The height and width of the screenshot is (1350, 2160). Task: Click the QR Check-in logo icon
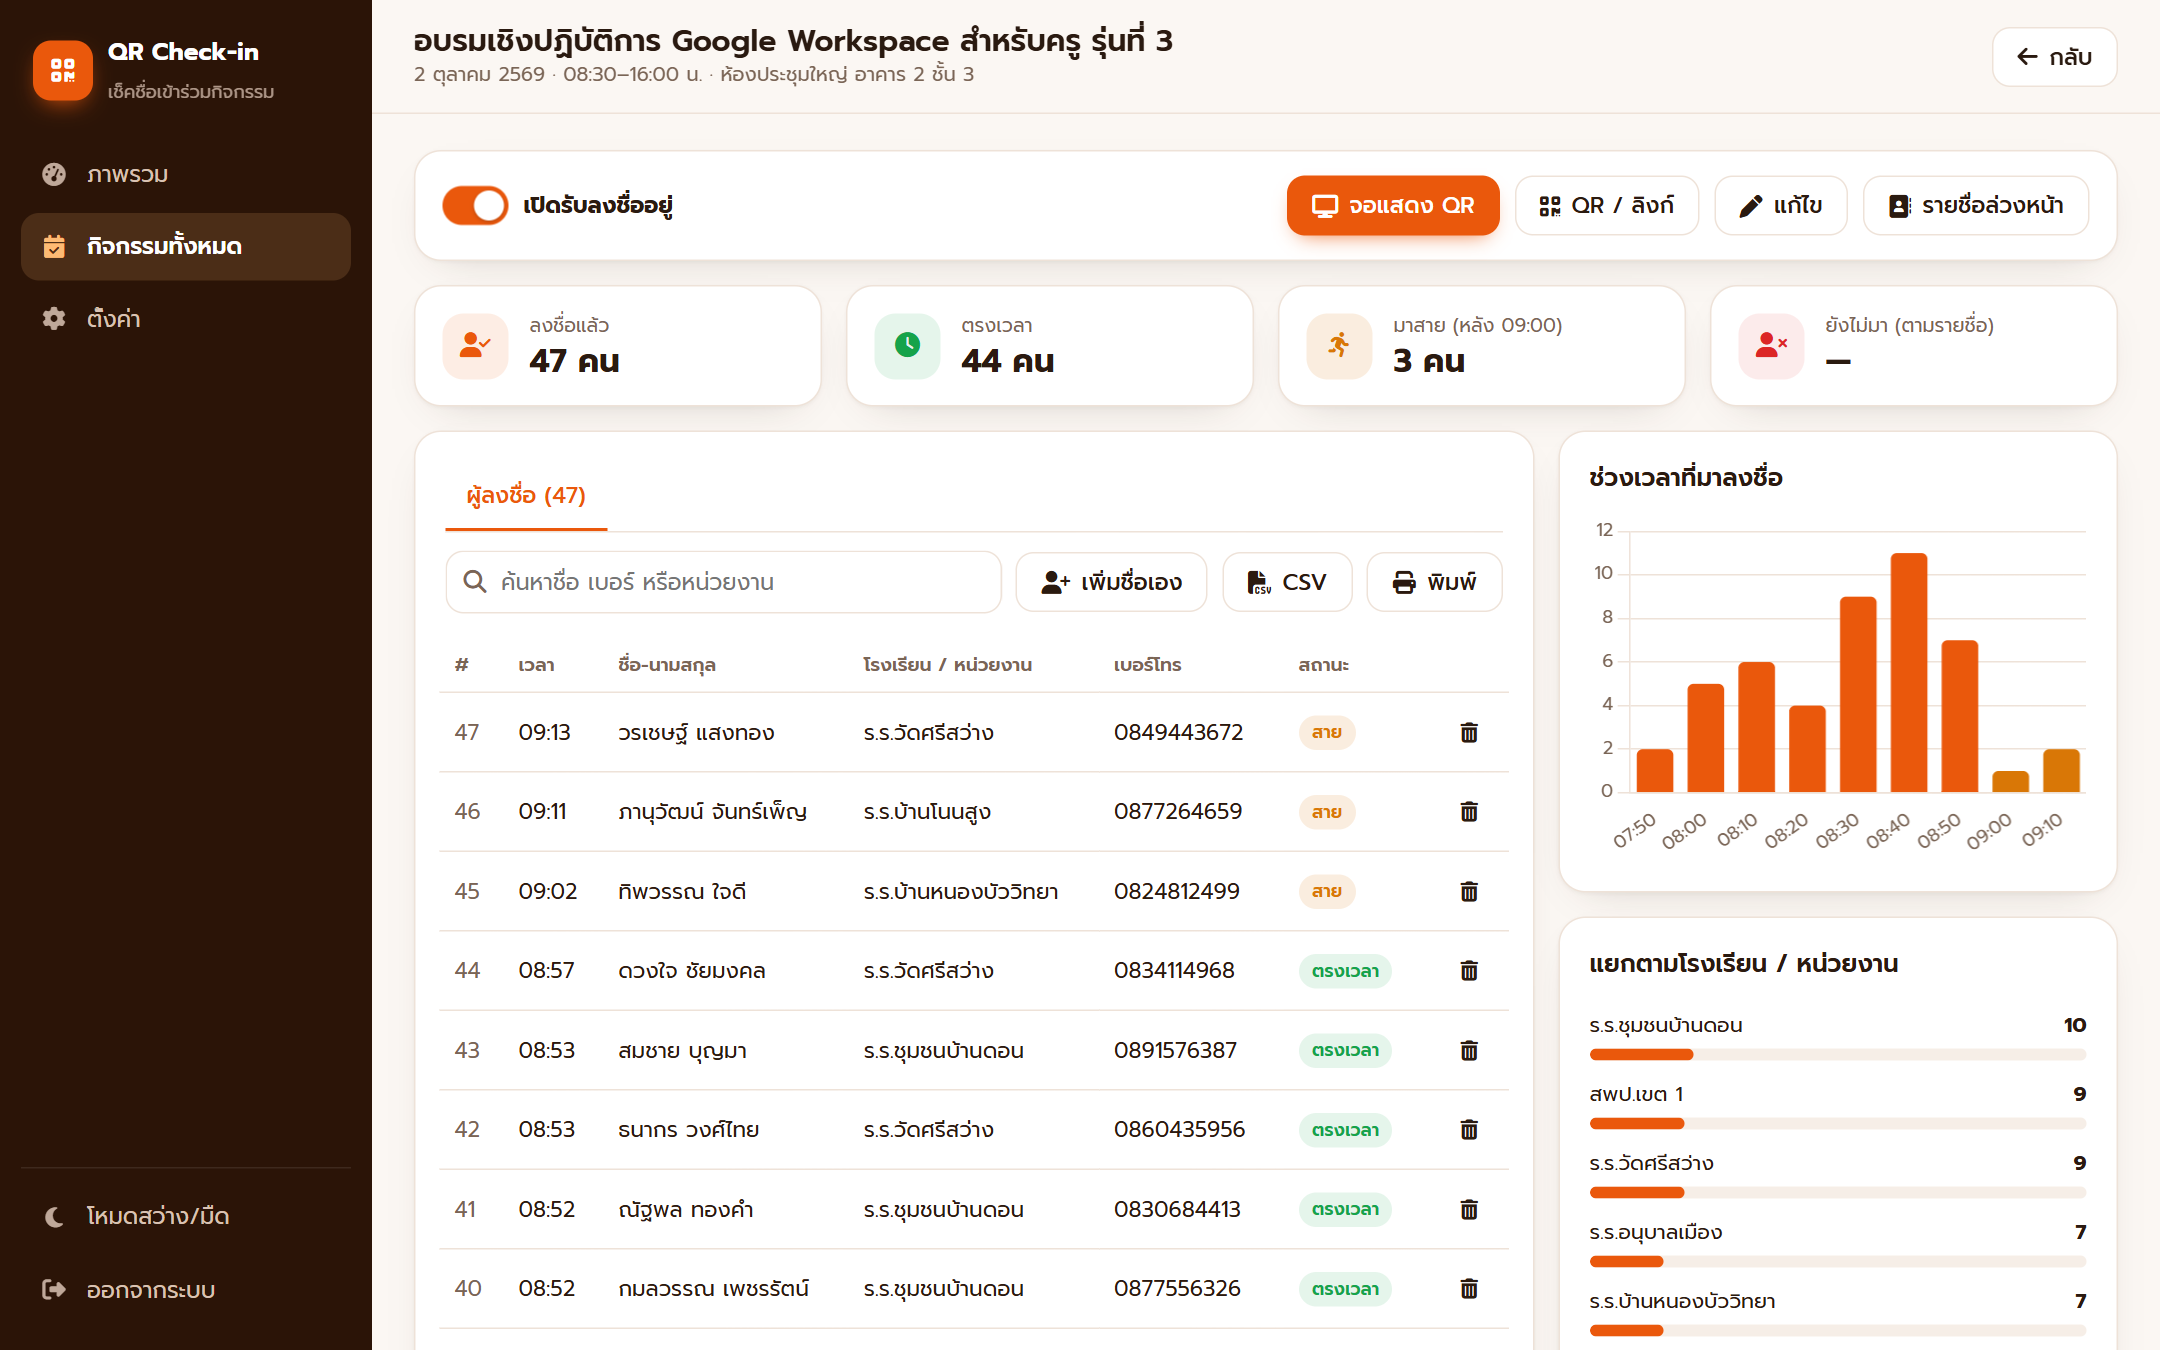63,70
